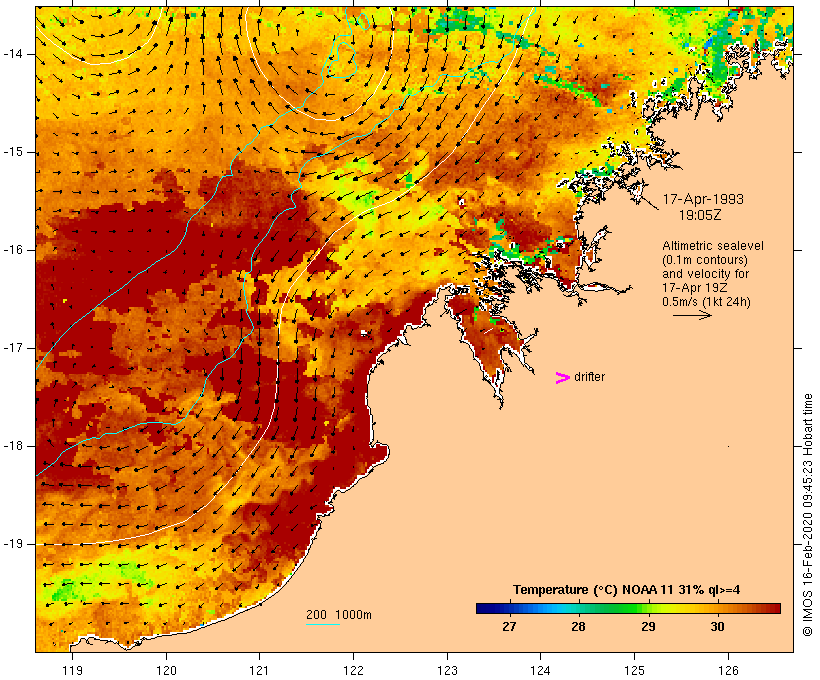Click the colorbar tick label '29'
820x680 pixels.
[x=648, y=627]
